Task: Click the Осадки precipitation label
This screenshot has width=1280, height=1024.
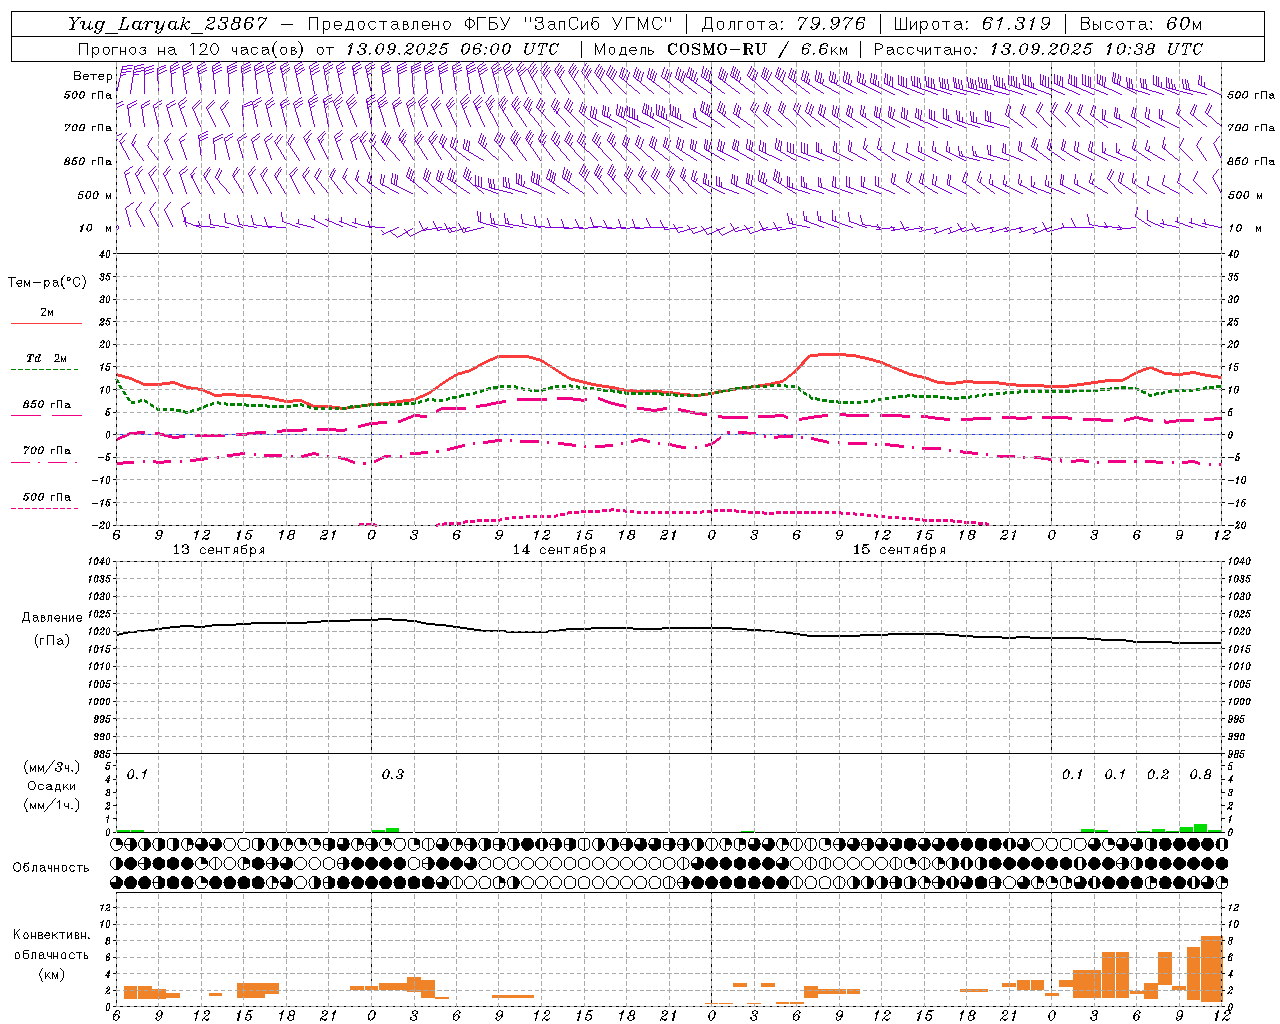Action: [50, 786]
